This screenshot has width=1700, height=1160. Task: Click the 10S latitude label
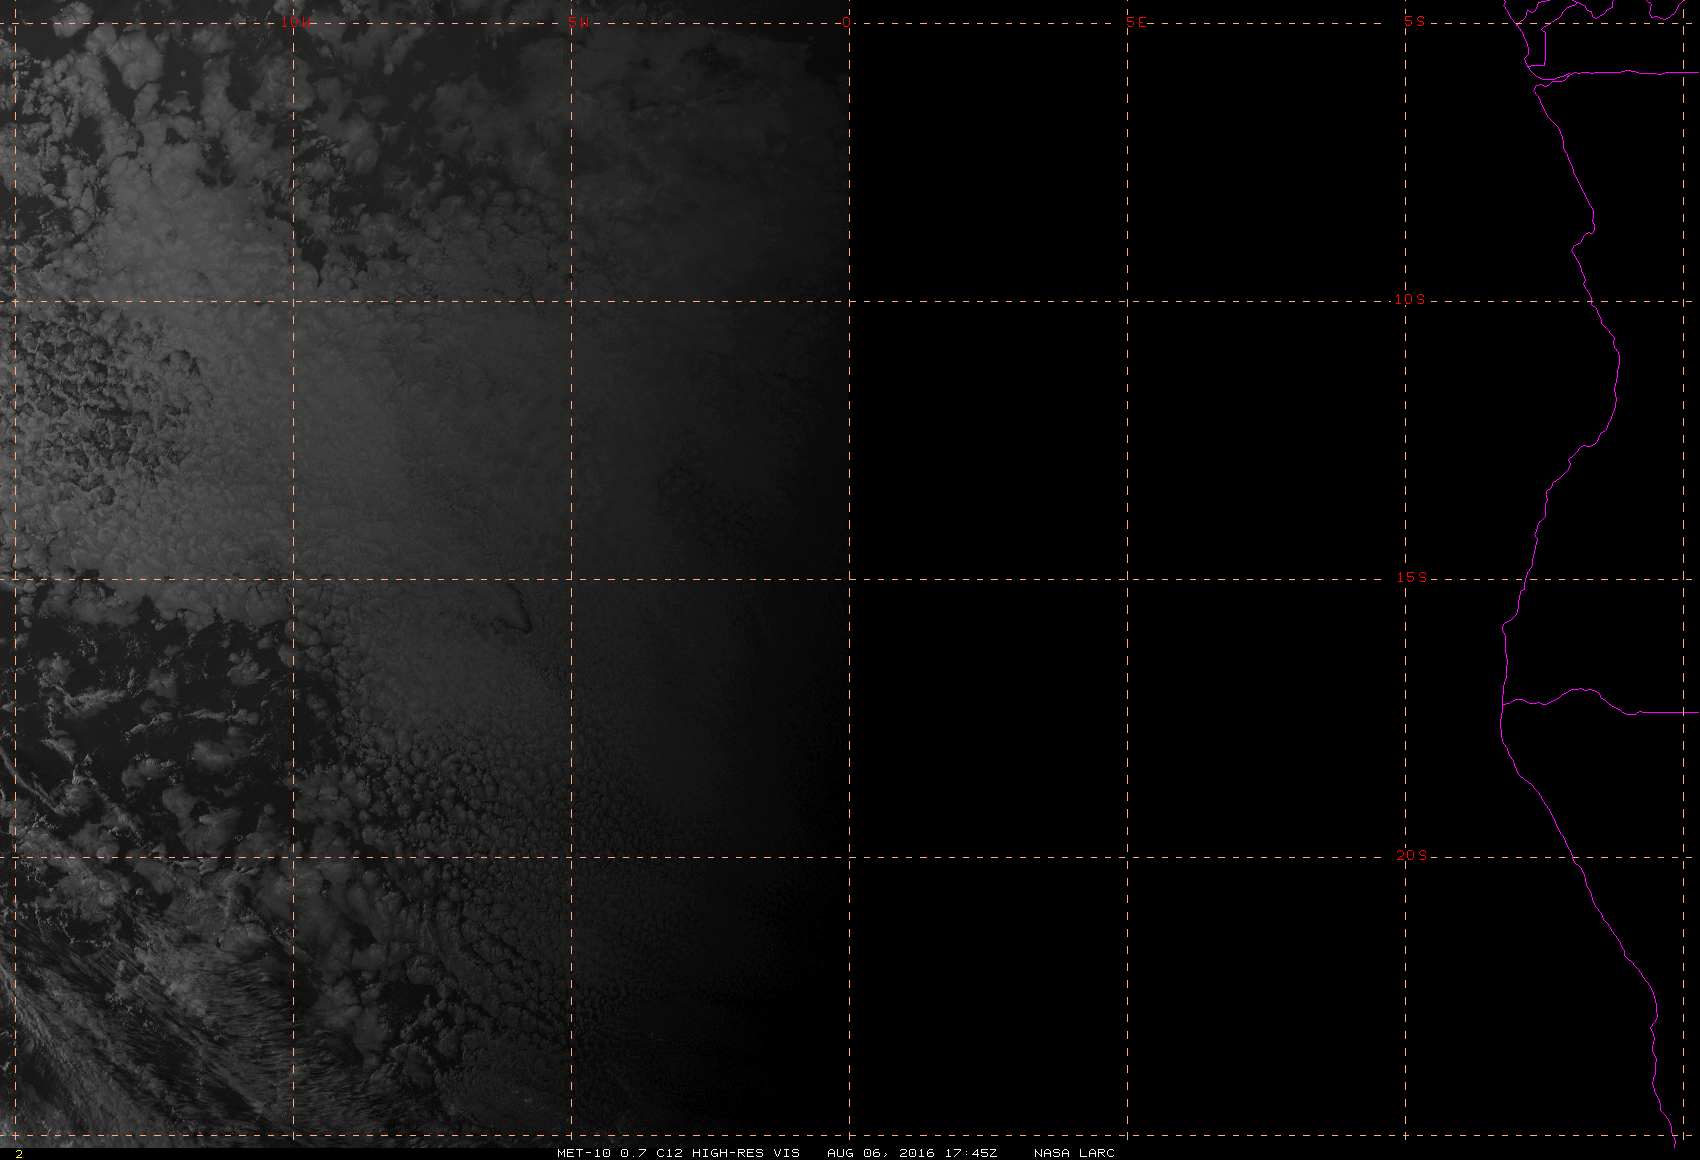pos(1409,299)
